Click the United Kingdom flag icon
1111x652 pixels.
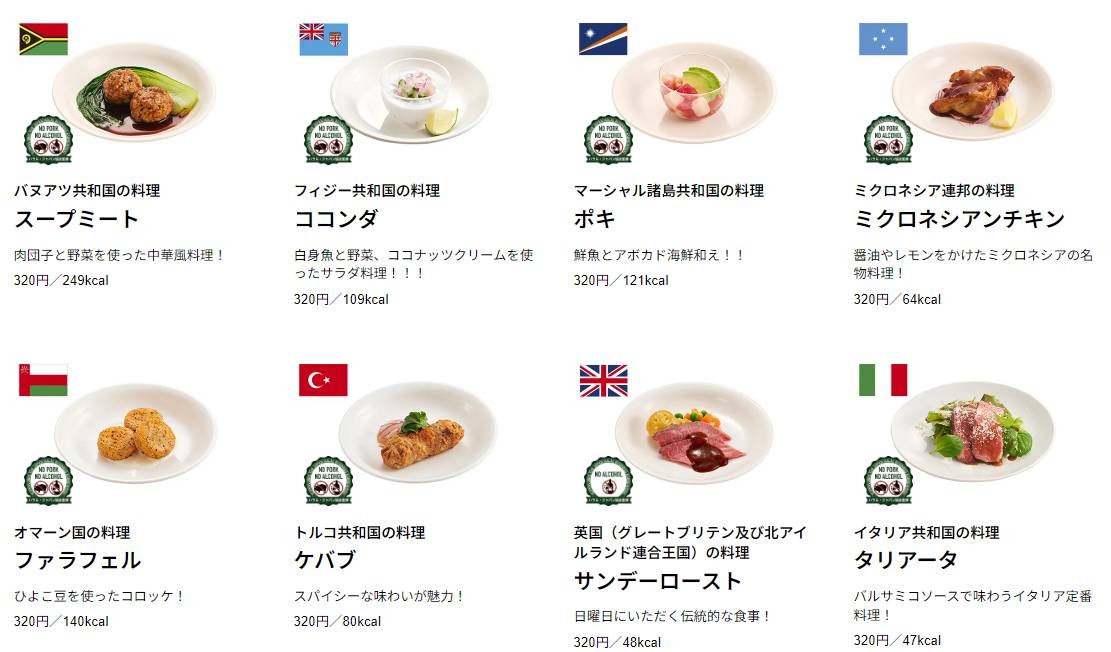click(603, 380)
